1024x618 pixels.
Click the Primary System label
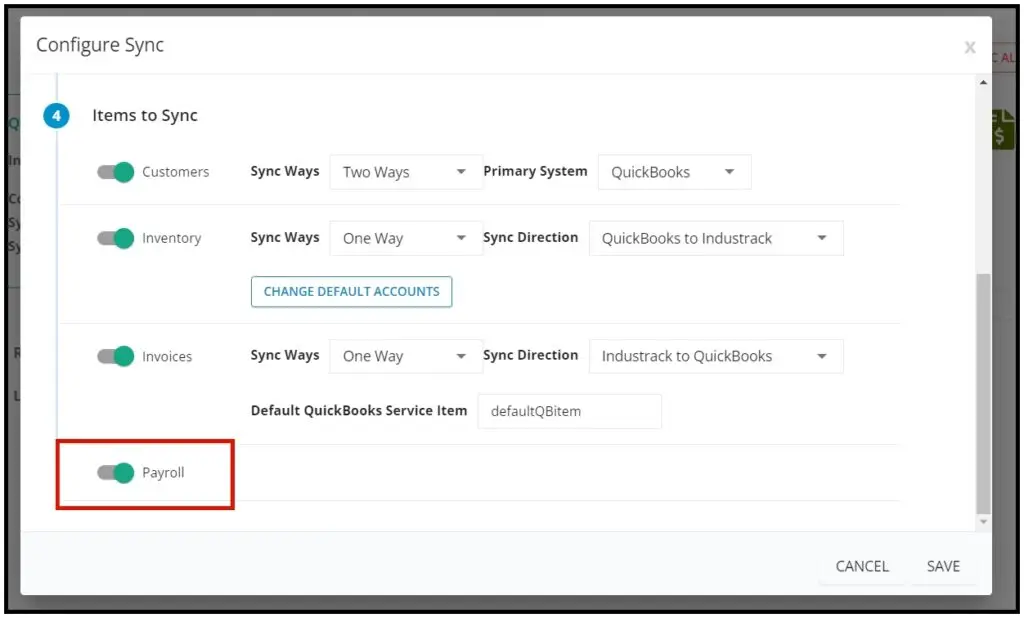coord(536,171)
